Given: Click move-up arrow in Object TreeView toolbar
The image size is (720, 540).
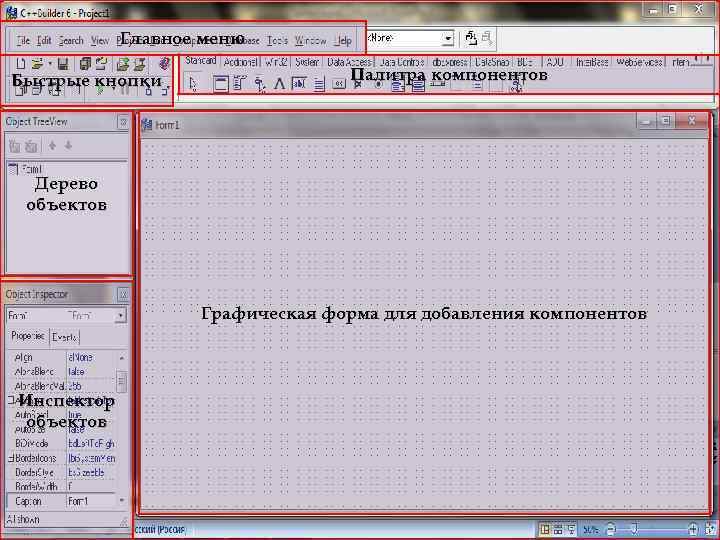Looking at the screenshot, I should pos(52,146).
